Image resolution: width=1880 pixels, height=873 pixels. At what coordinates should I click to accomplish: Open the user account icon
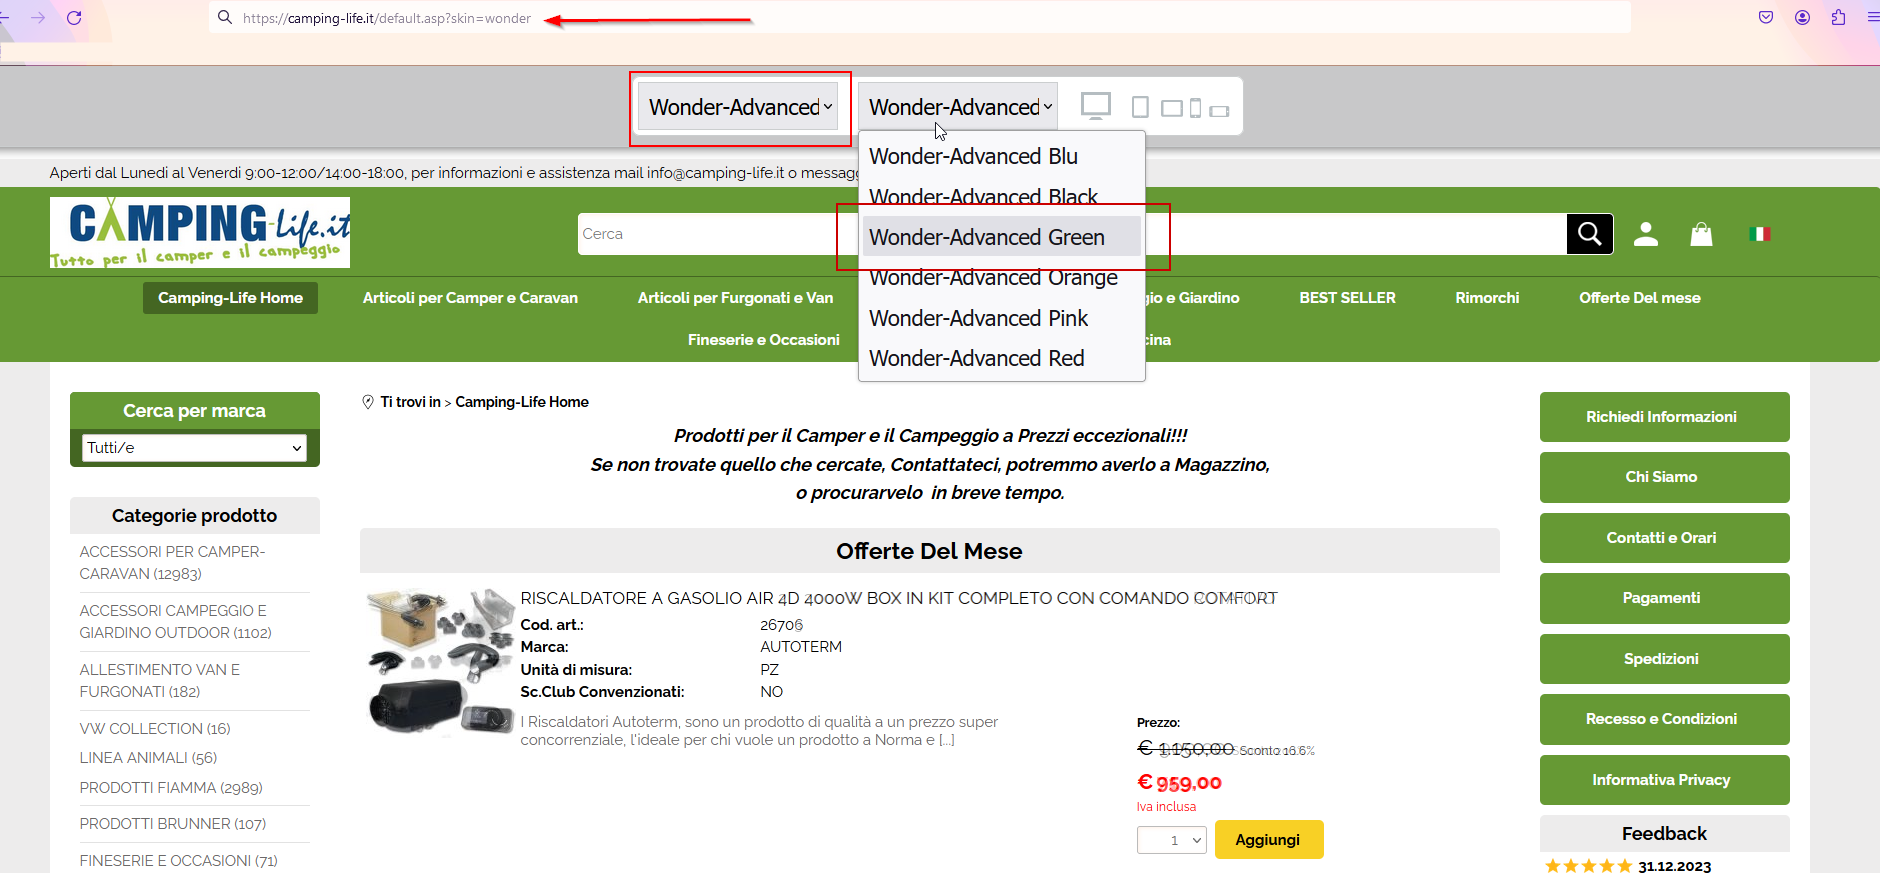point(1646,234)
